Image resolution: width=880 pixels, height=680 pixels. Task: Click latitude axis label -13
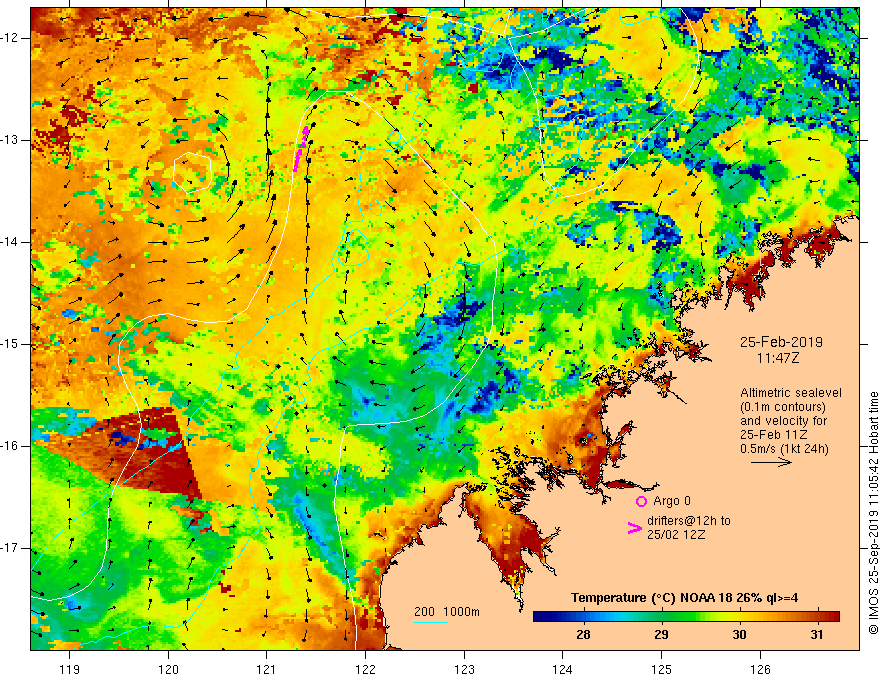click(x=10, y=140)
